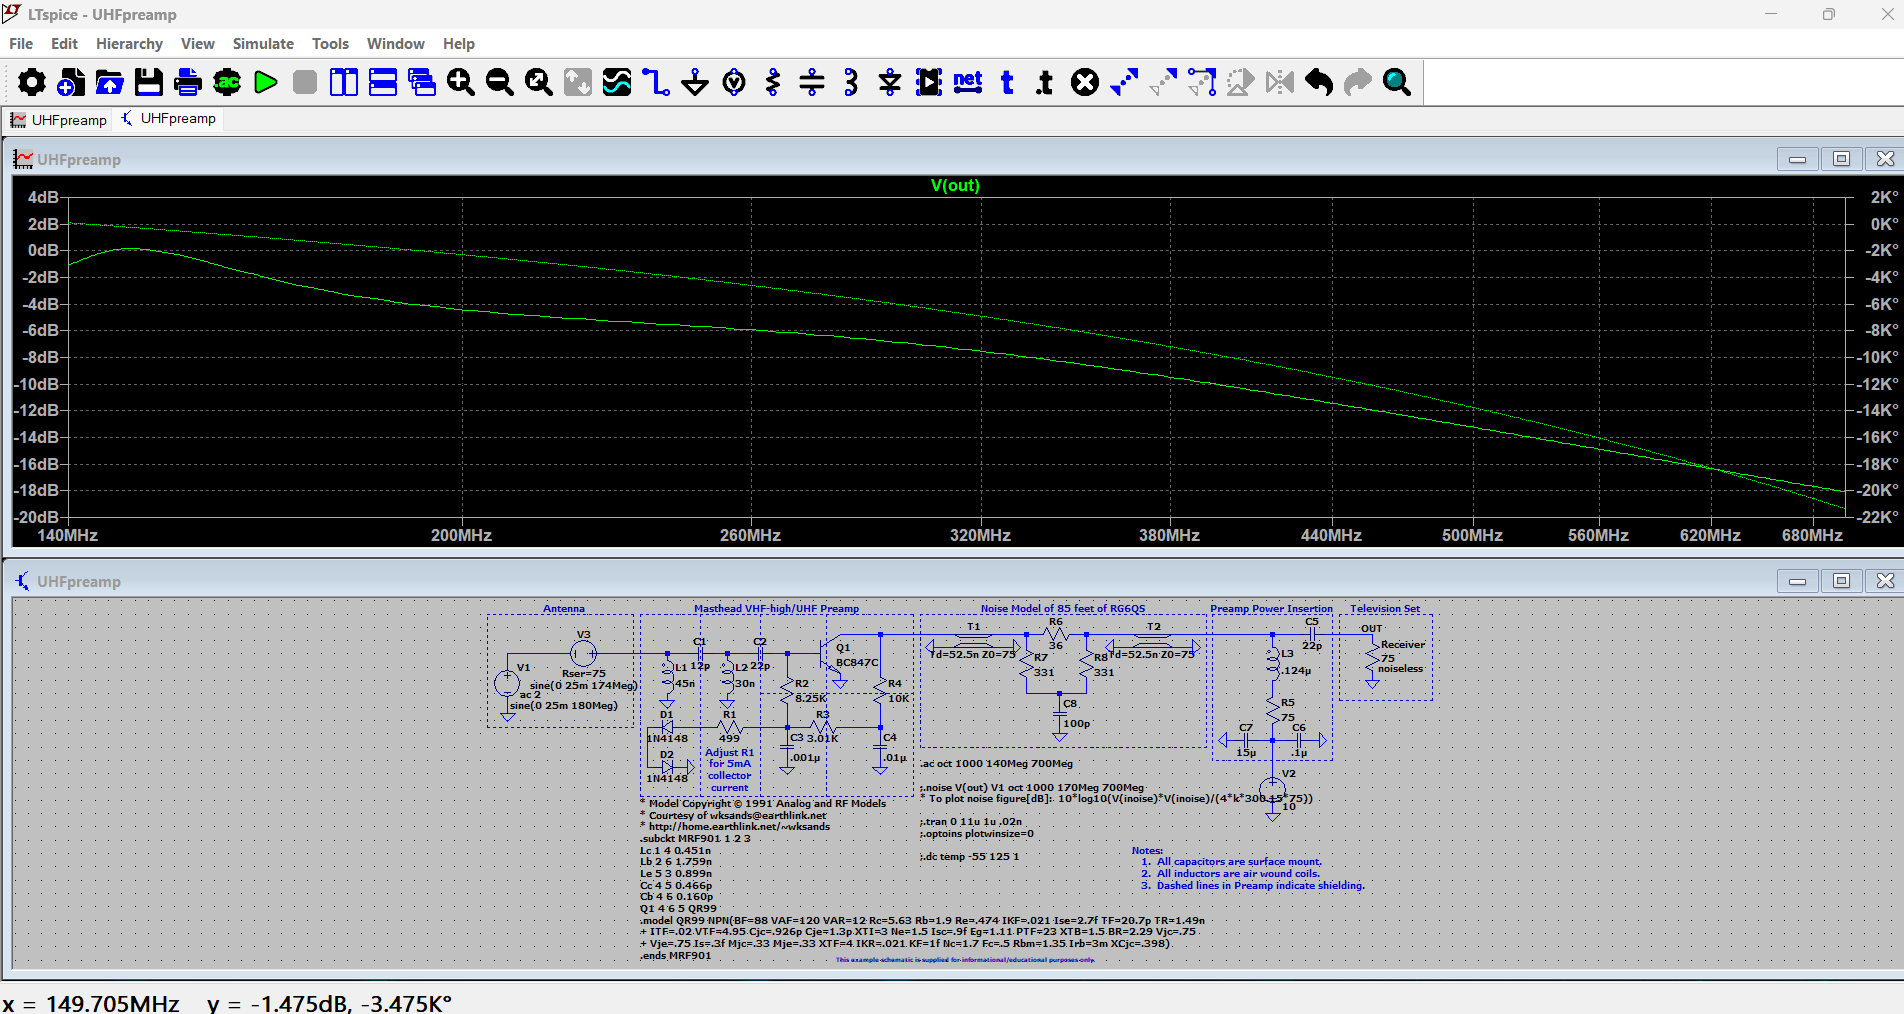Image resolution: width=1904 pixels, height=1014 pixels.
Task: Click the 'Television Set' block title
Action: (x=1385, y=609)
